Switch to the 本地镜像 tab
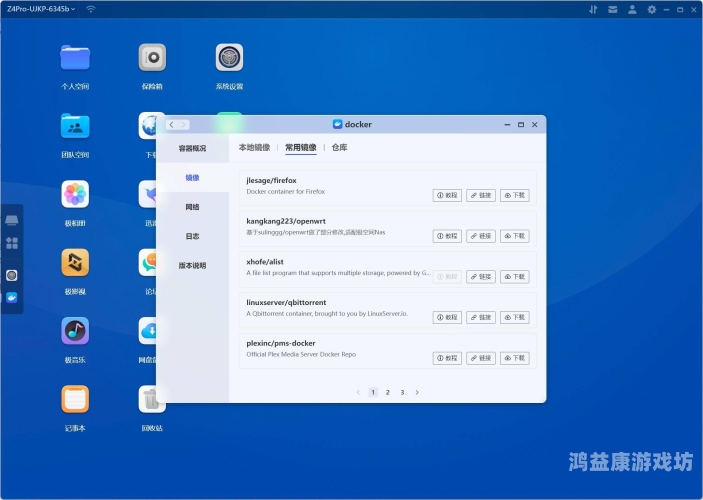 click(254, 148)
